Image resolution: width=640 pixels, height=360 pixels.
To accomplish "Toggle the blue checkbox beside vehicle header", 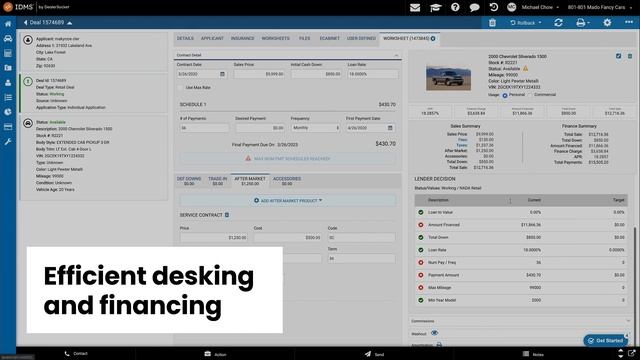I will (x=618, y=56).
